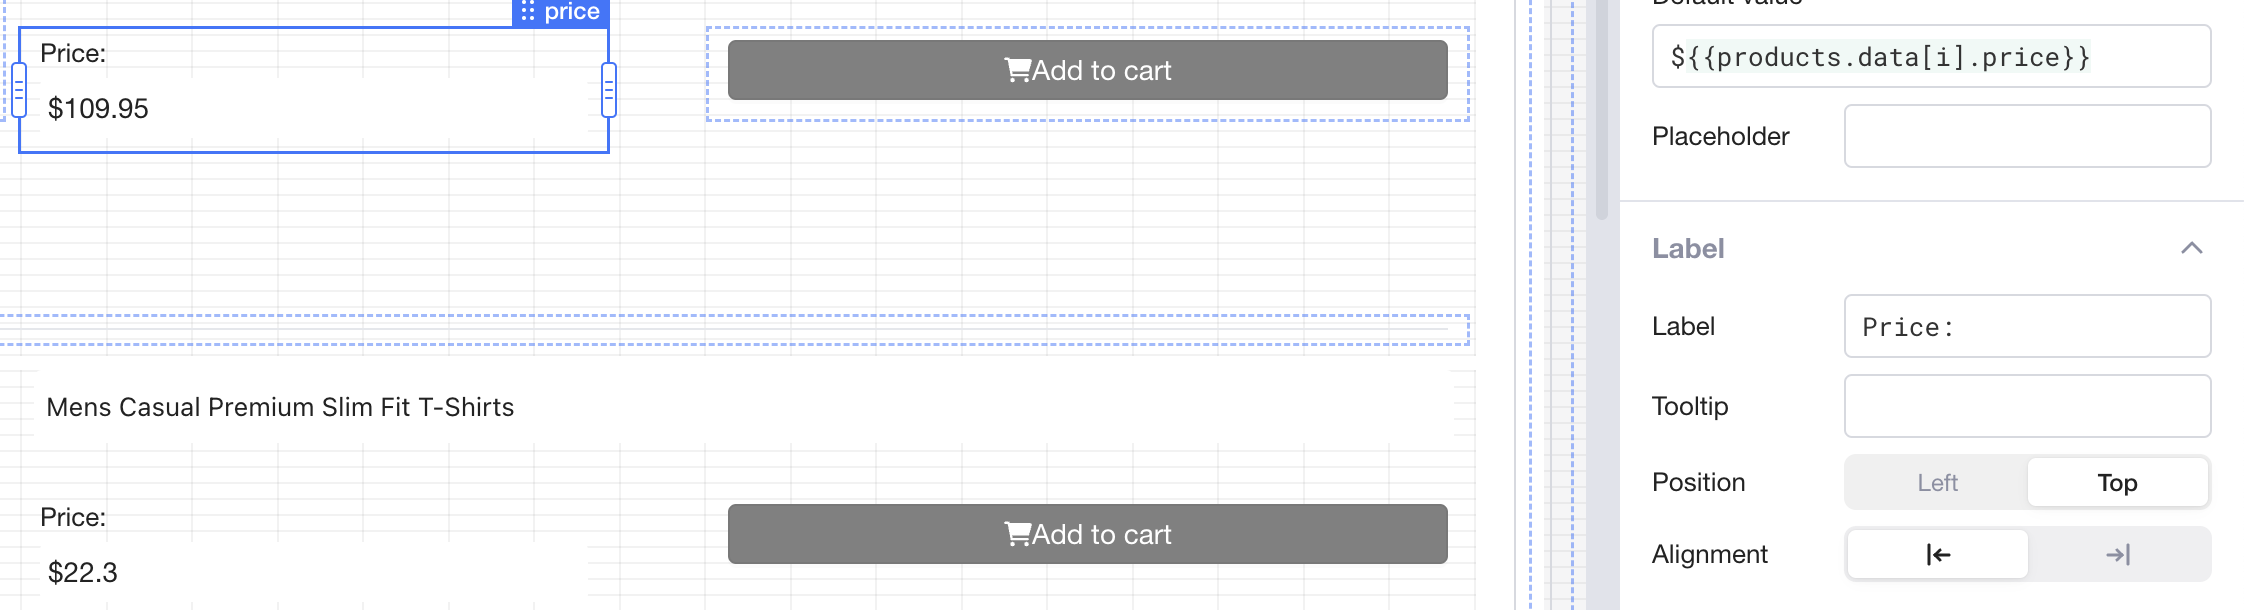This screenshot has width=2244, height=610.
Task: Click the inspector panel's vertical scrollbar
Action: [x=1602, y=110]
